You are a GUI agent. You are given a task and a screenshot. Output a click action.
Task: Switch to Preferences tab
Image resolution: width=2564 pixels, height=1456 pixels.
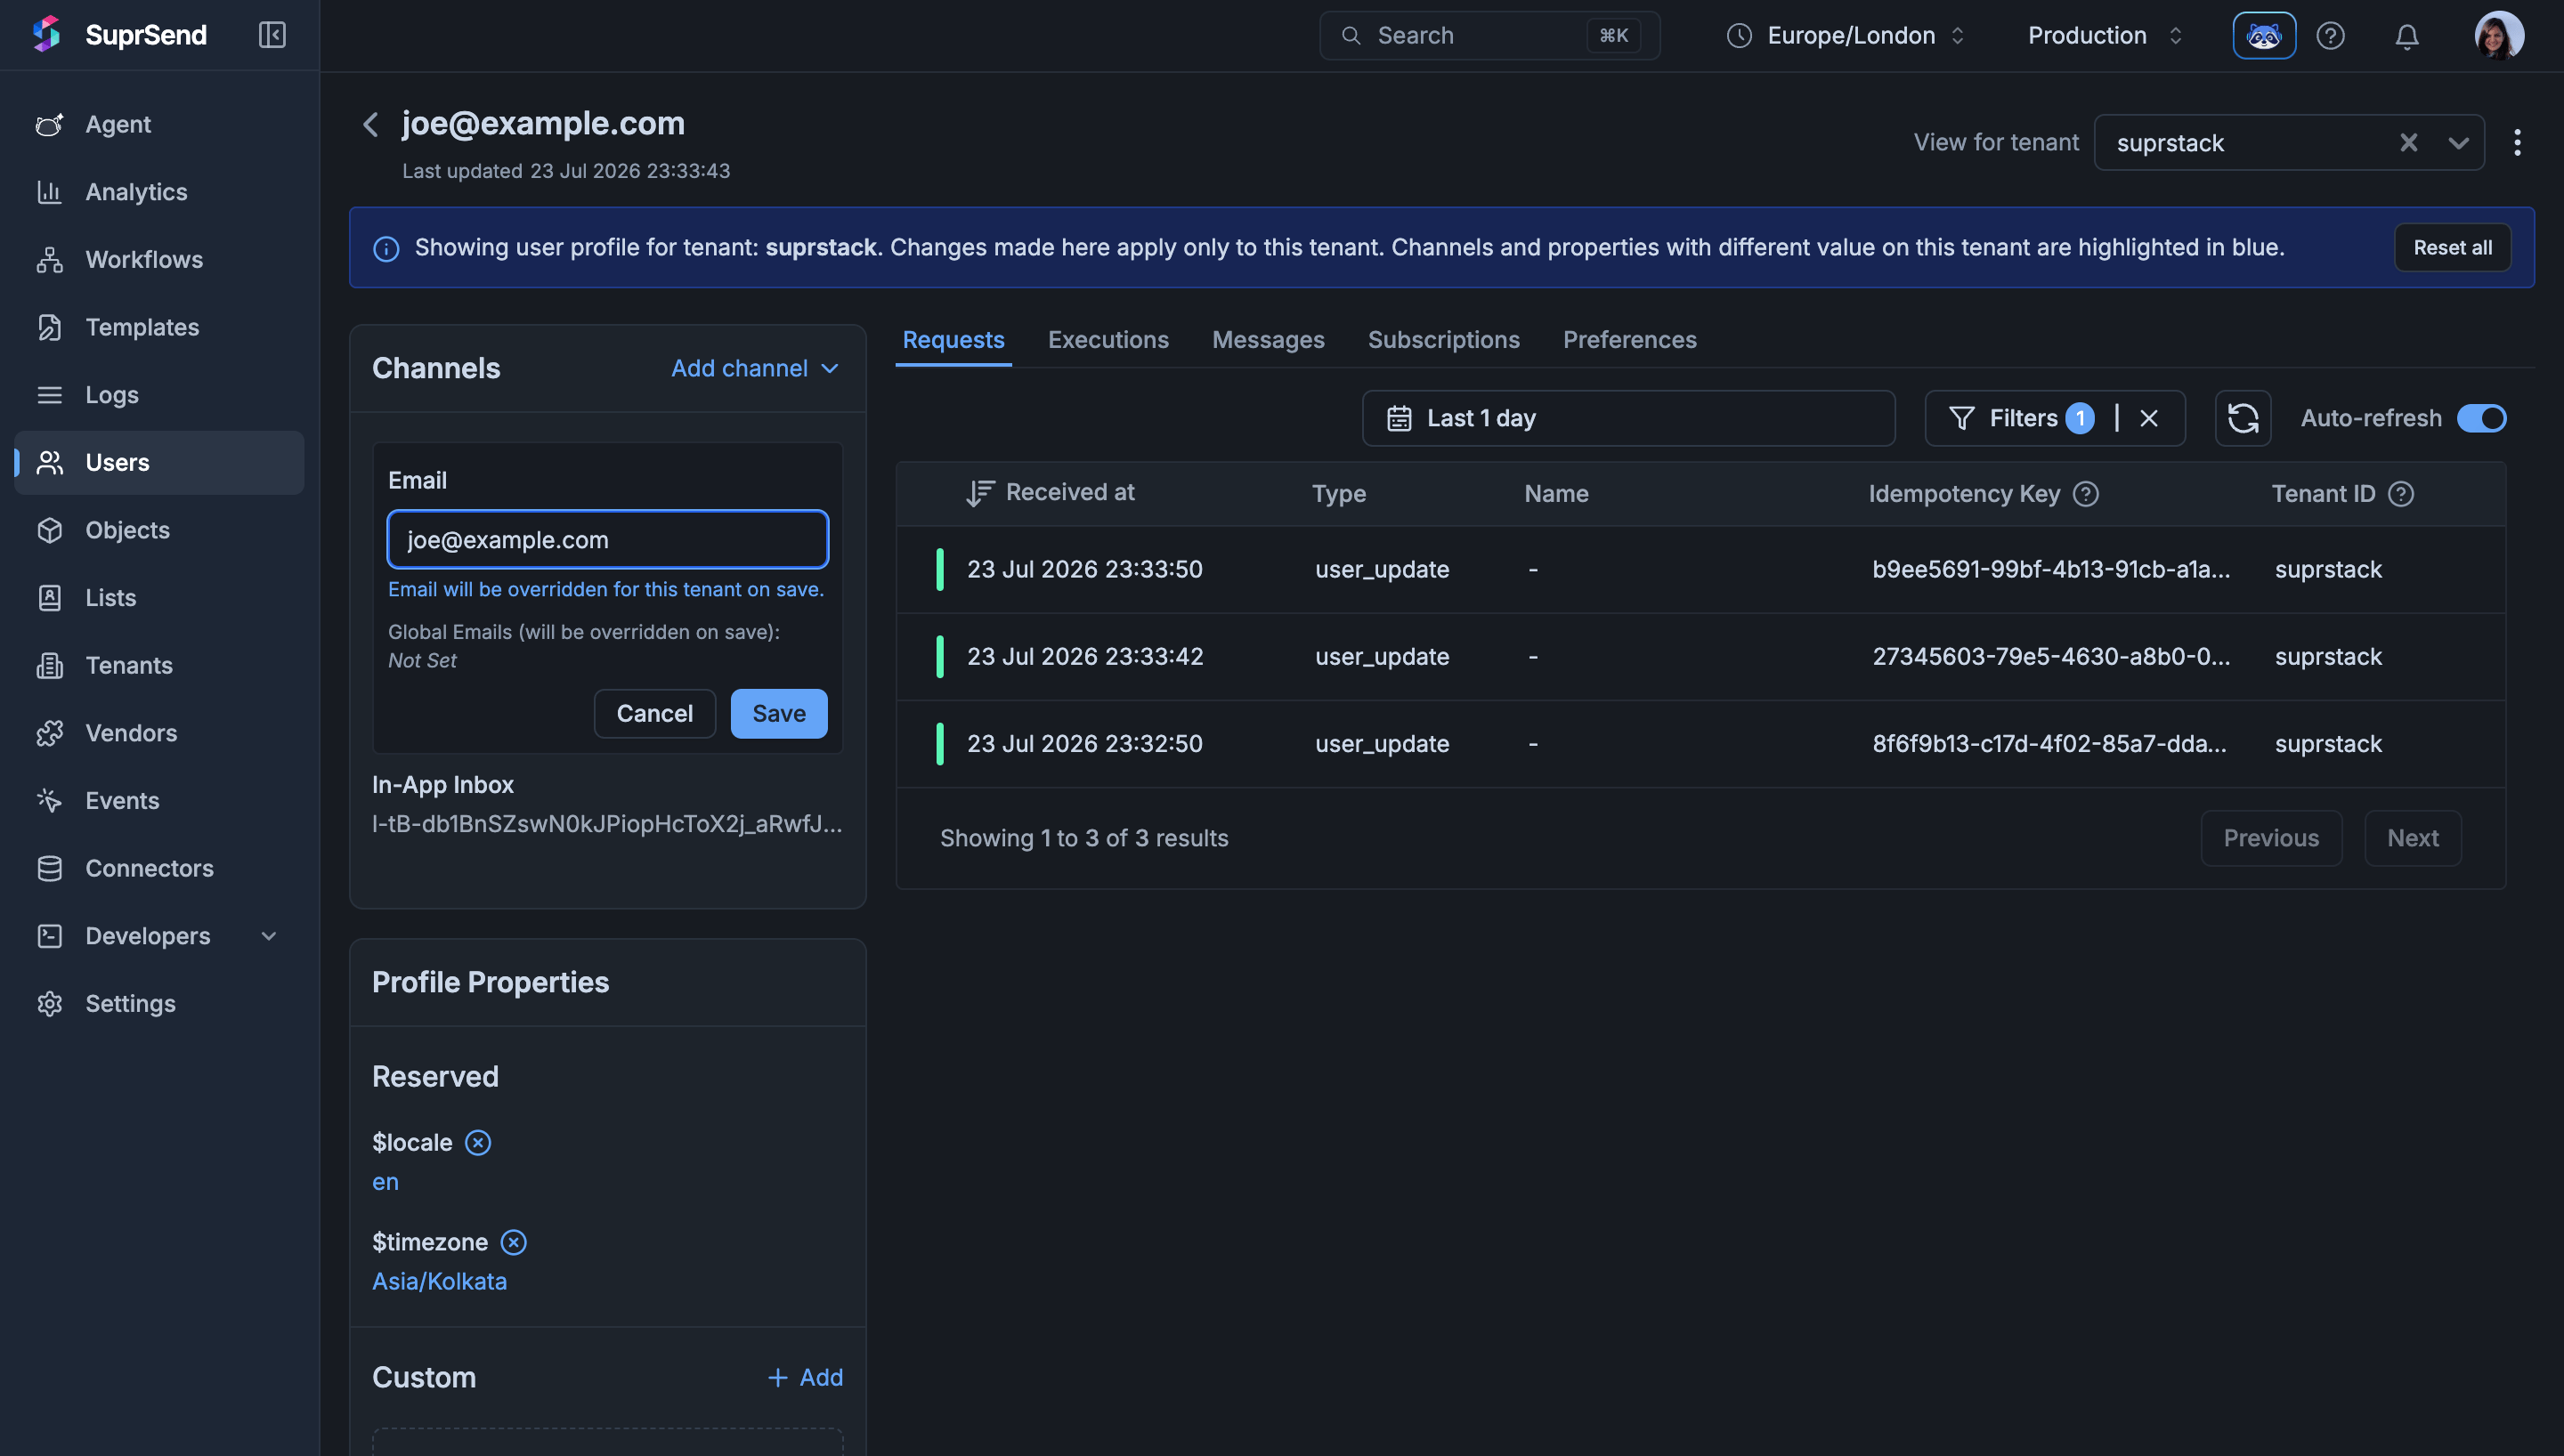[1630, 340]
